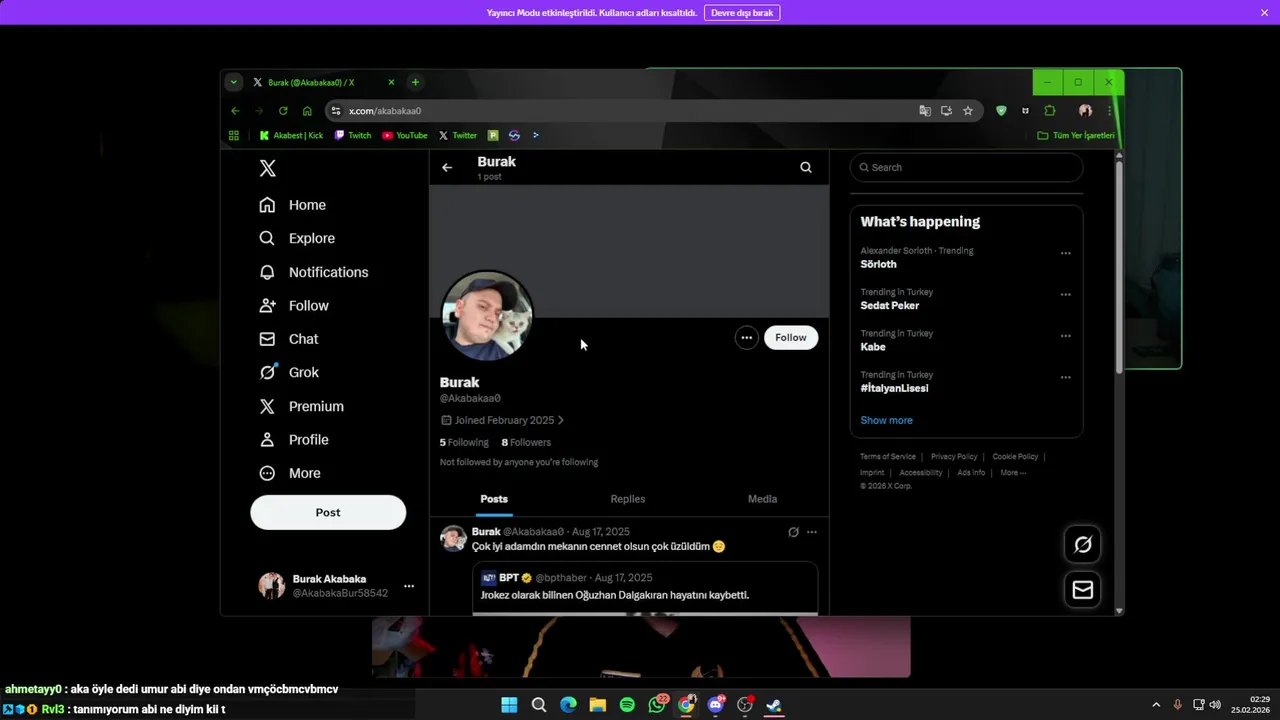Image resolution: width=1280 pixels, height=720 pixels.
Task: Open the three-dots menu on Burak's post
Action: point(812,532)
